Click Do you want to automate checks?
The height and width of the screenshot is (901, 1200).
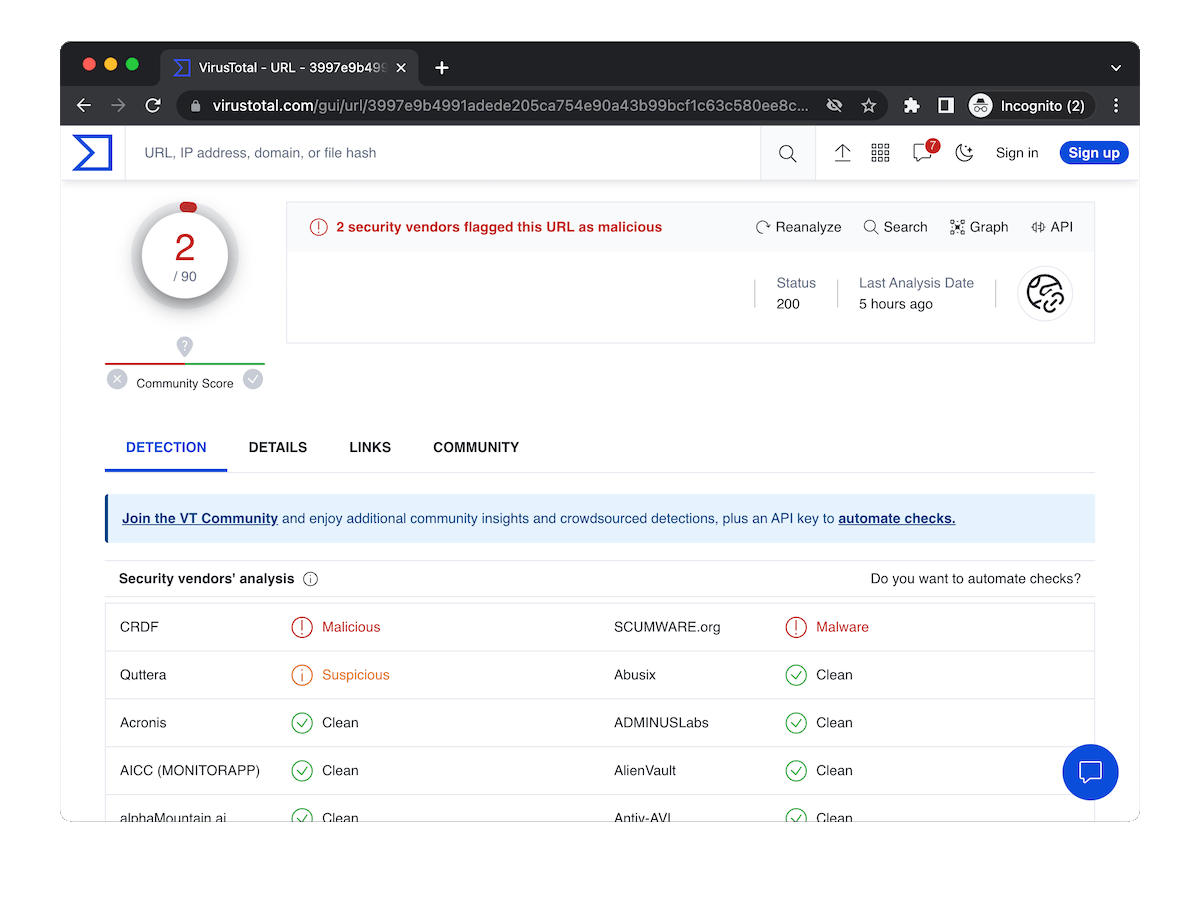[976, 579]
